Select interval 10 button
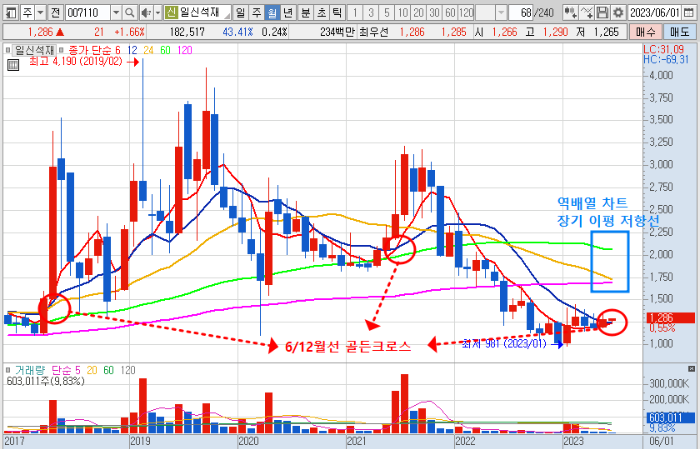 (x=403, y=12)
